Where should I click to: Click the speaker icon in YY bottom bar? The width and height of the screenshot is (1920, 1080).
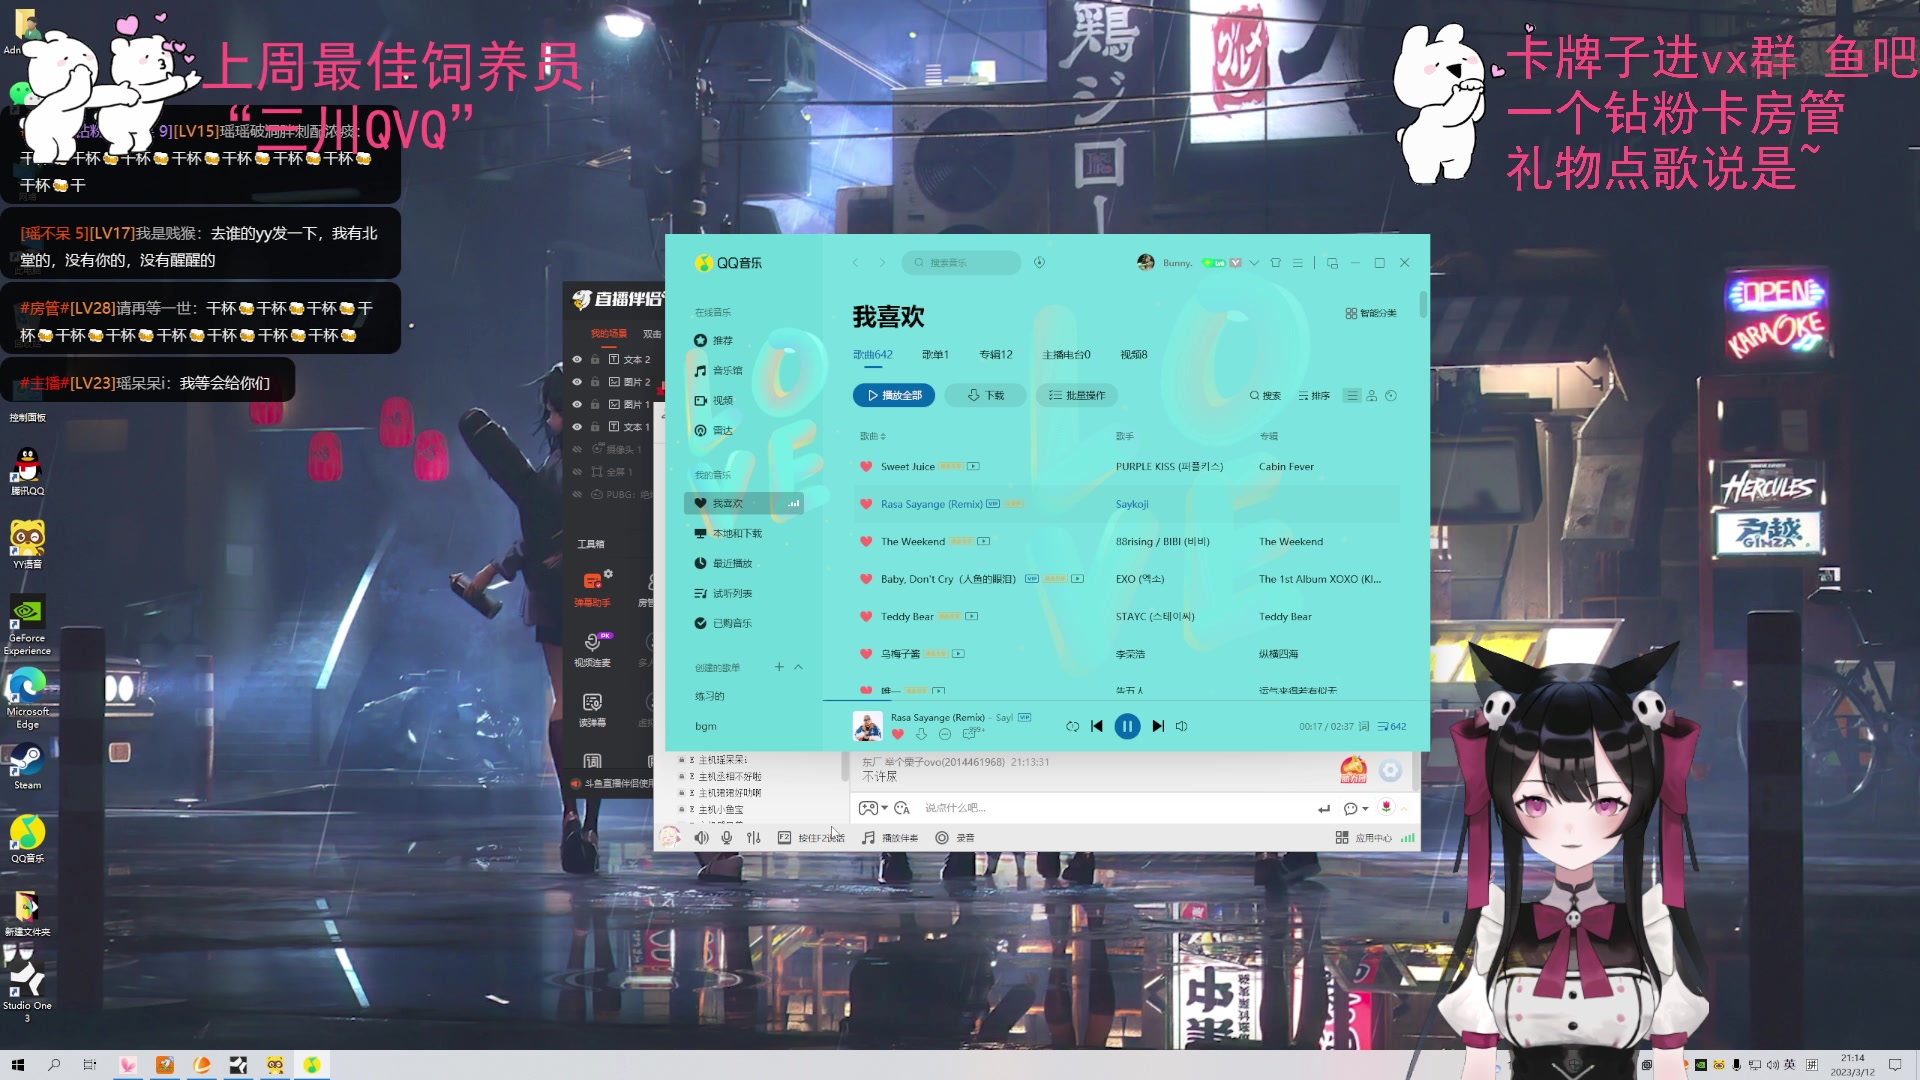(x=702, y=838)
